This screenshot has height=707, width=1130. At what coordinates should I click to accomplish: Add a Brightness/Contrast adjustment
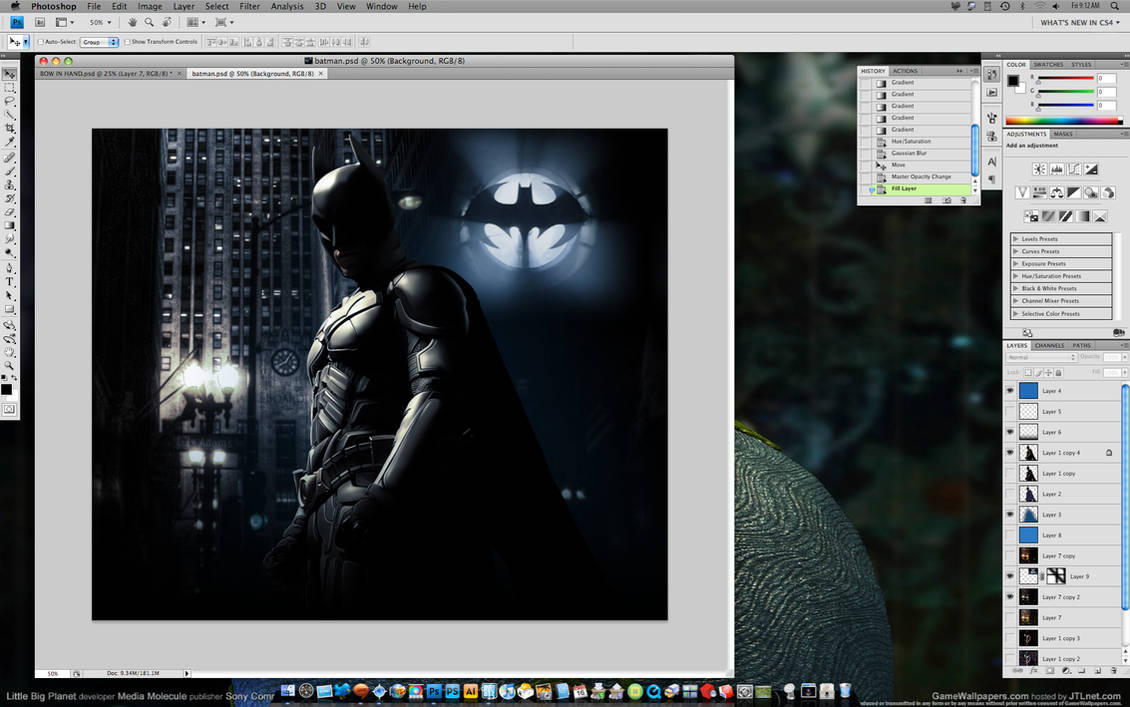[1039, 169]
